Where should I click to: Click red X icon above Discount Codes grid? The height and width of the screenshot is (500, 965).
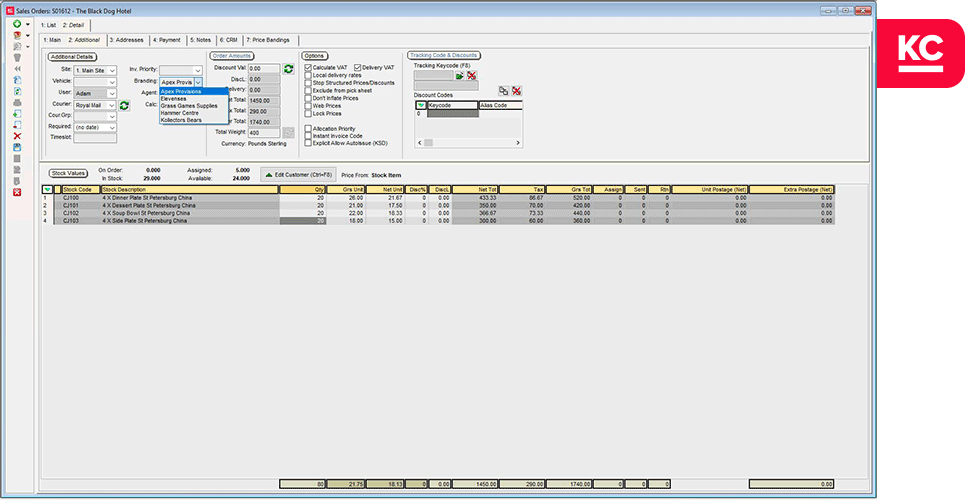tap(516, 91)
